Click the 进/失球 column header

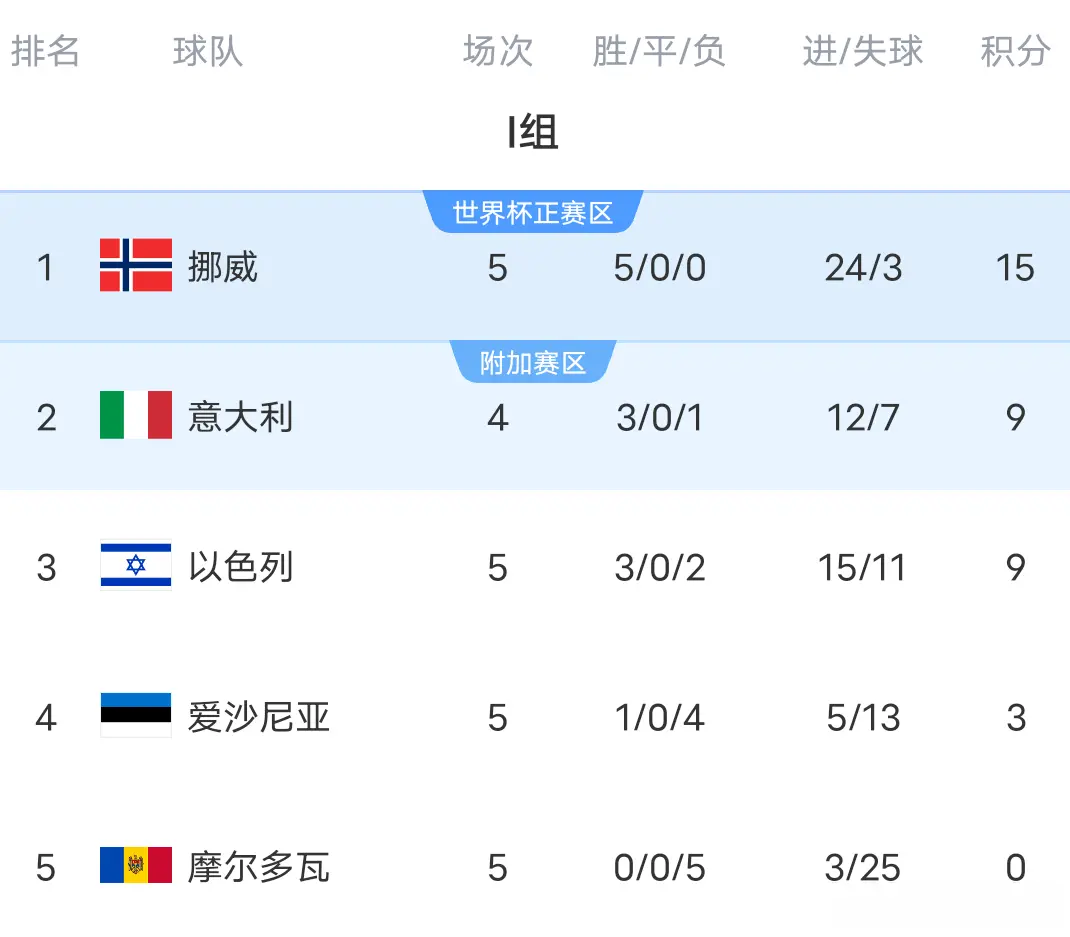point(862,52)
